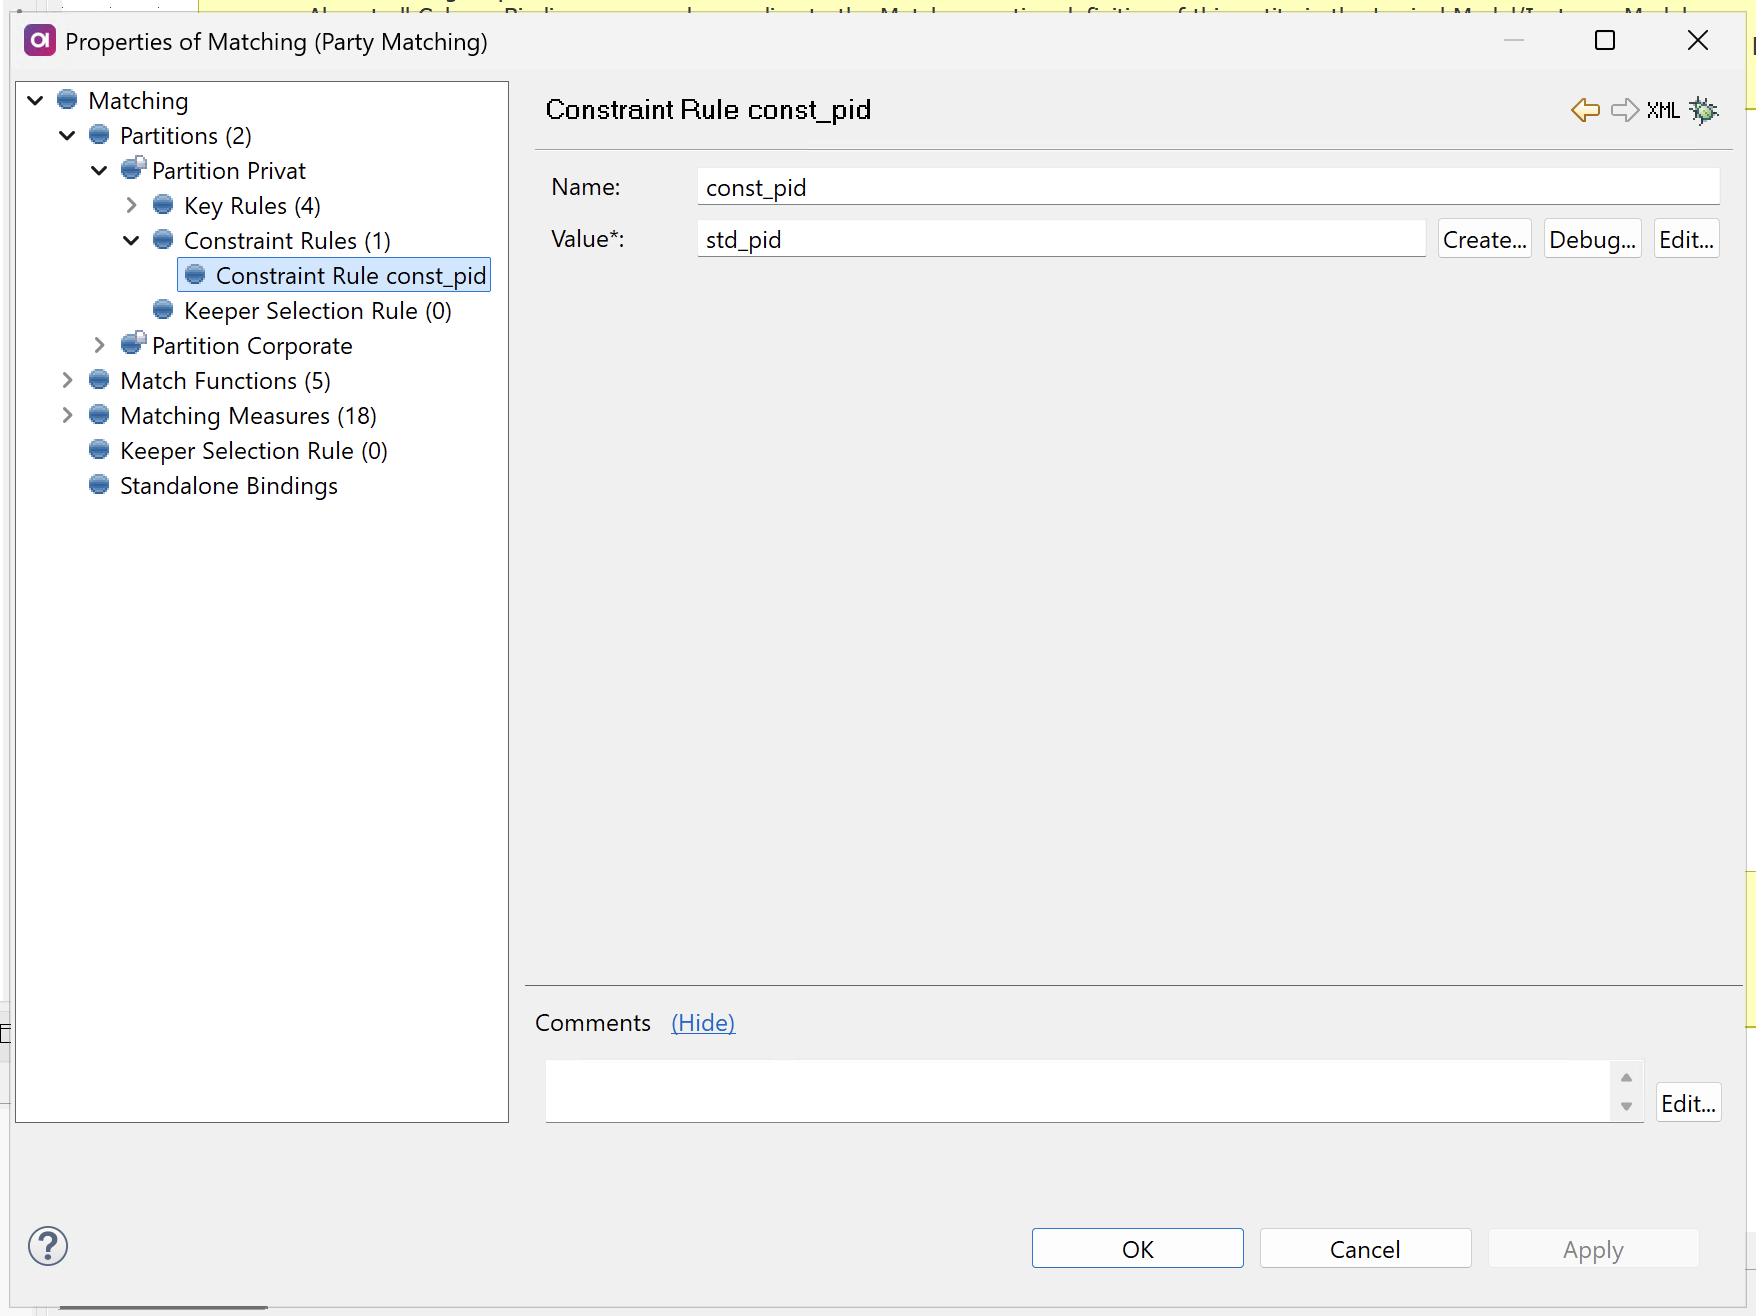Click Create next to the Value field
1756x1316 pixels.
tap(1483, 238)
